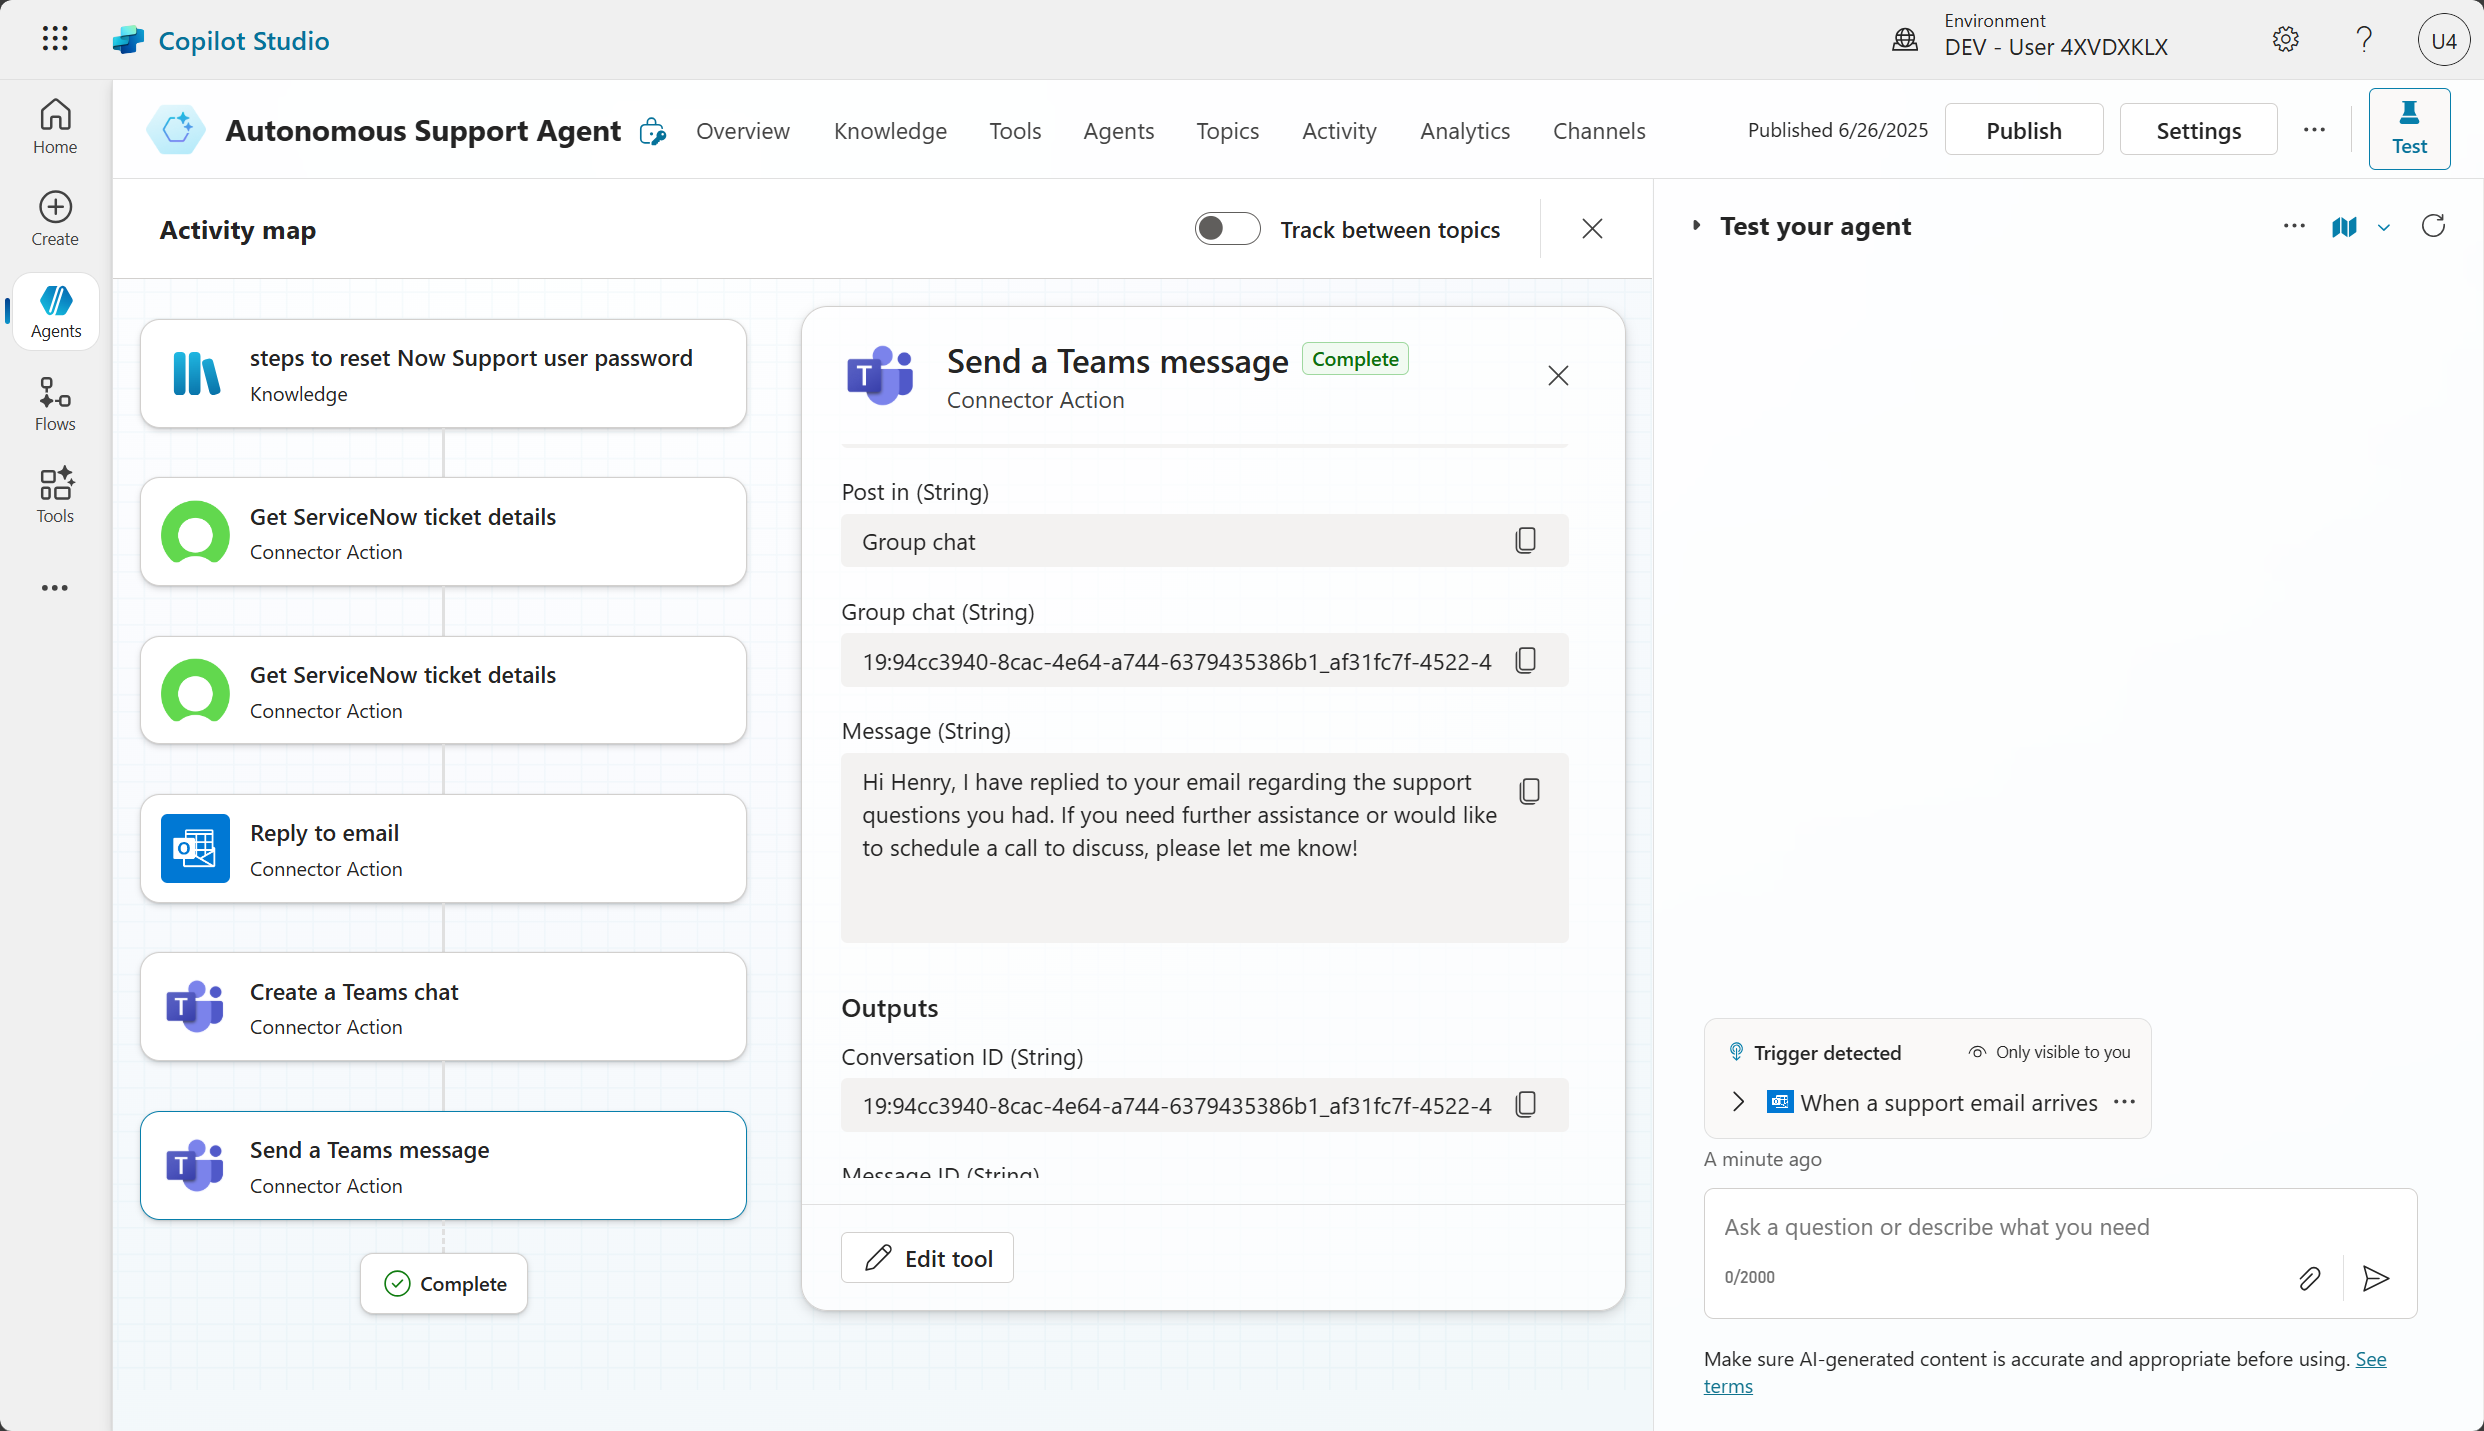This screenshot has height=1431, width=2484.
Task: Copy the Group chat ID value
Action: pyautogui.click(x=1525, y=660)
